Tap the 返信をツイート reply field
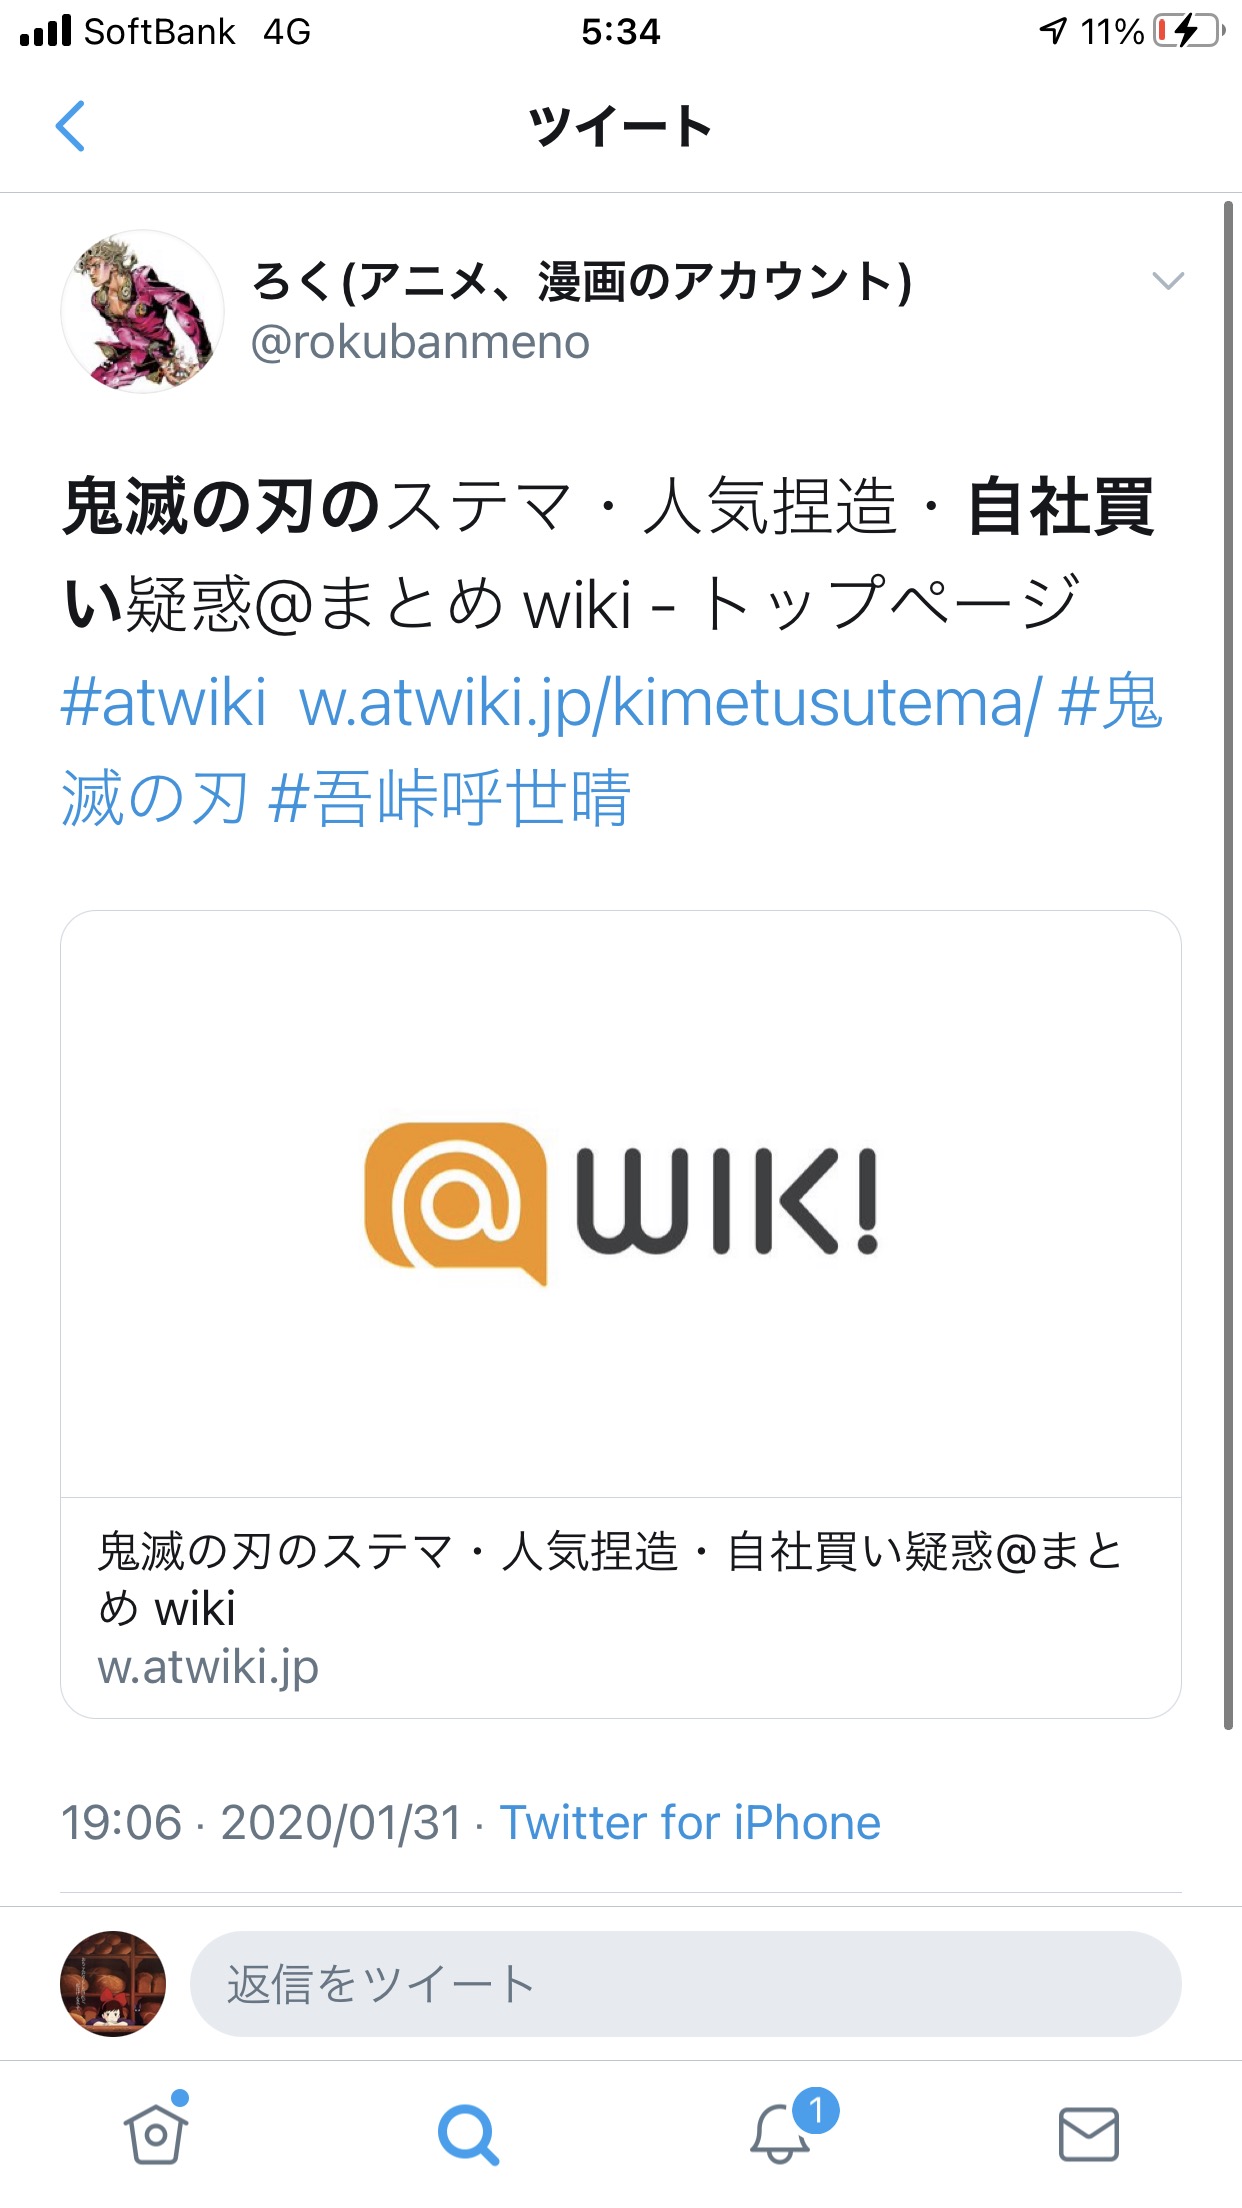Screen dimensions: 1242x2208 [686, 1984]
